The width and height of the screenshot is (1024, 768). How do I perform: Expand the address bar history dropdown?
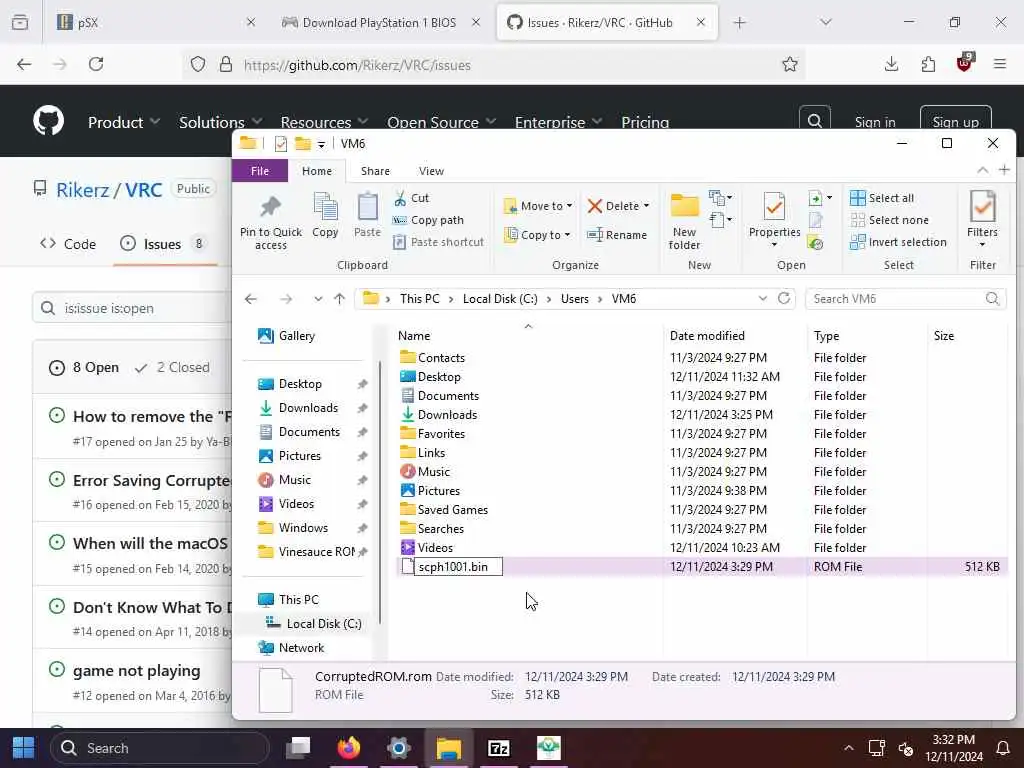(762, 298)
